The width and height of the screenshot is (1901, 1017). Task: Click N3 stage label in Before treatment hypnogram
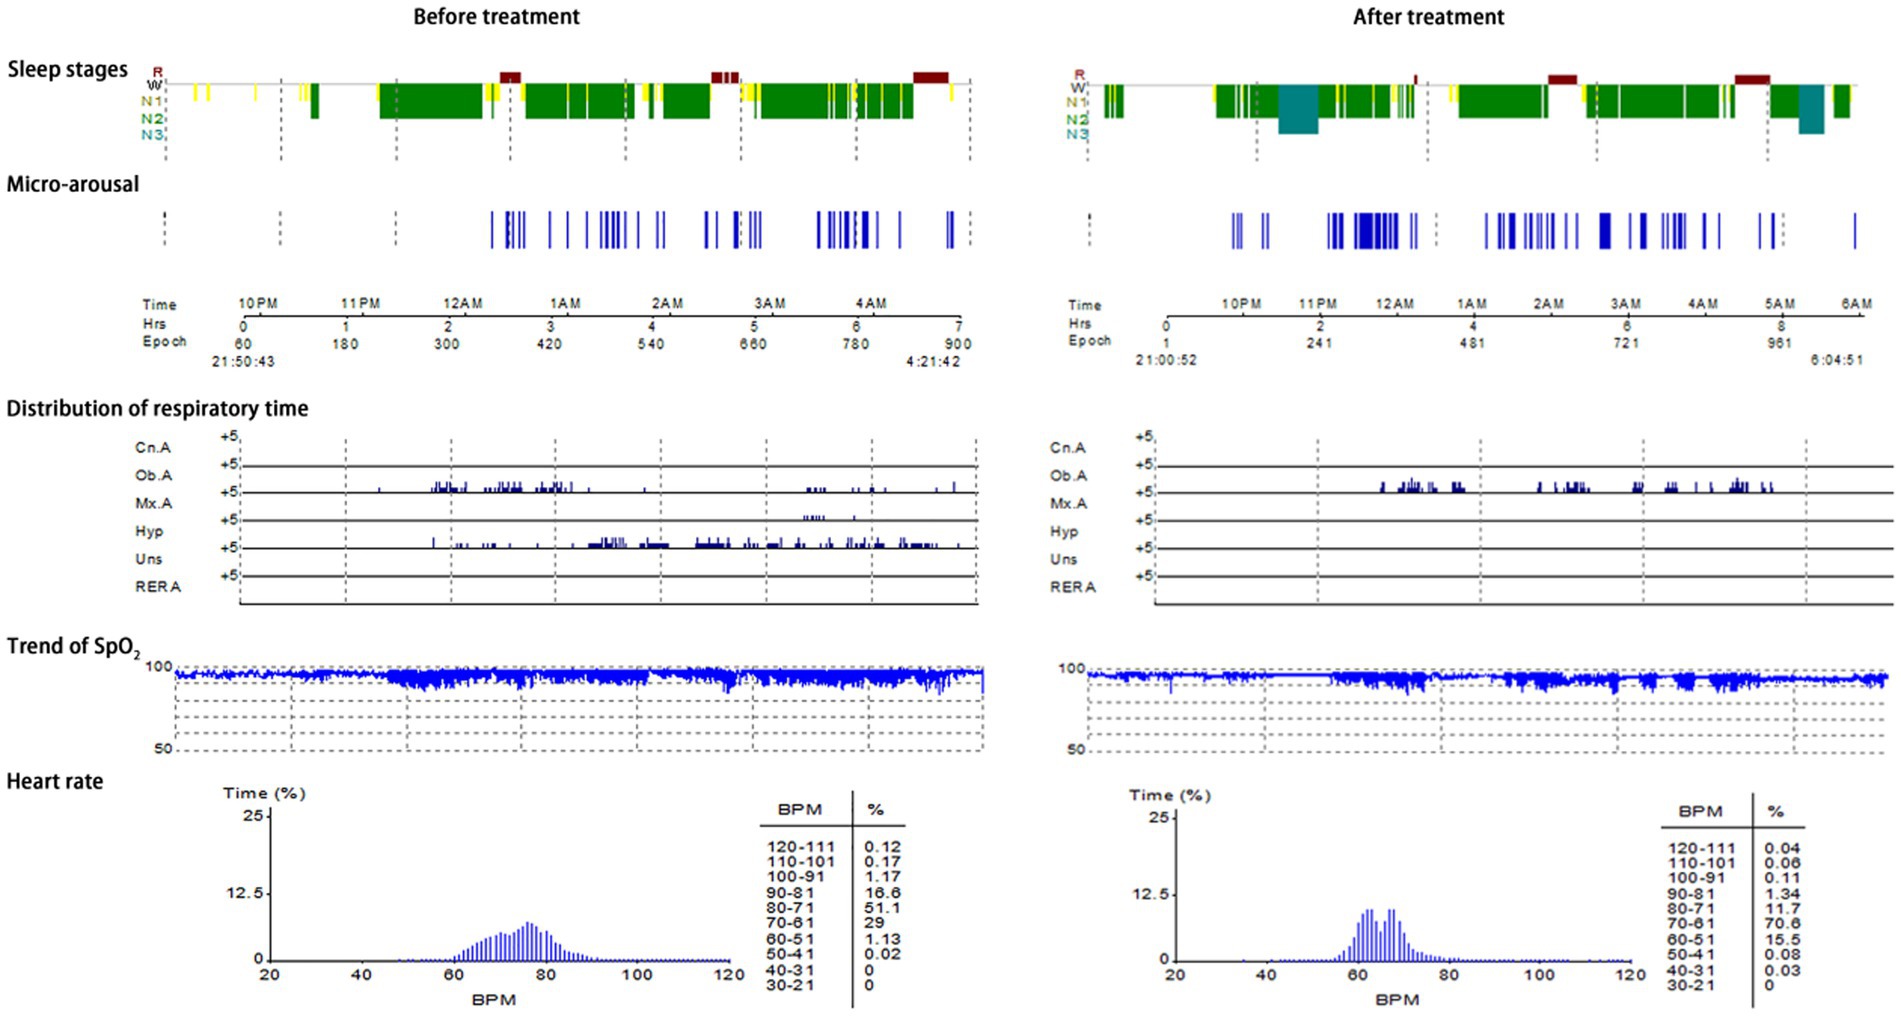pyautogui.click(x=152, y=135)
